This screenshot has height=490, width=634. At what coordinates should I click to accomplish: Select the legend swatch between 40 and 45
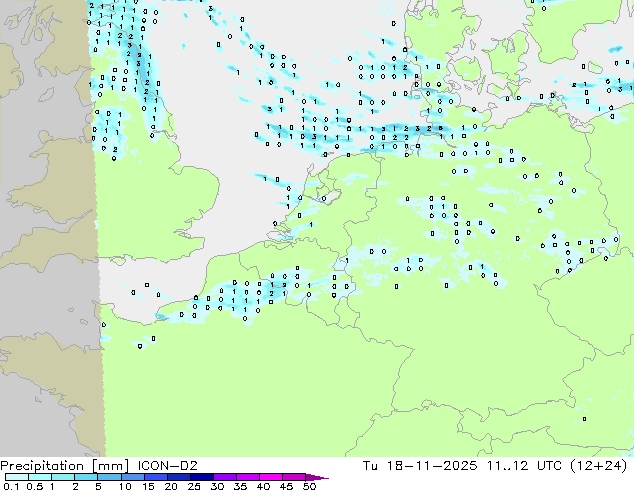(x=271, y=477)
